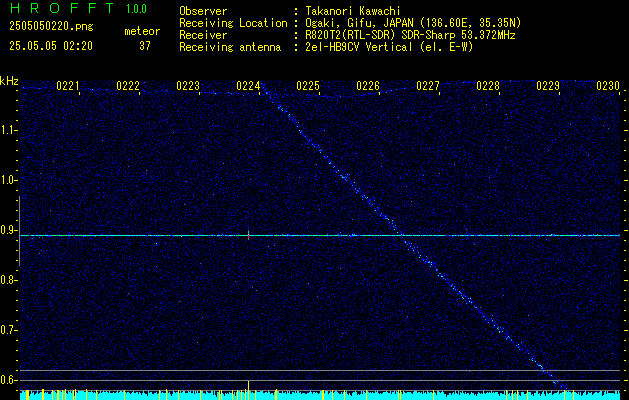Click the 1.0 frequency axis label
Screen dimensions: 629x400
[8, 181]
